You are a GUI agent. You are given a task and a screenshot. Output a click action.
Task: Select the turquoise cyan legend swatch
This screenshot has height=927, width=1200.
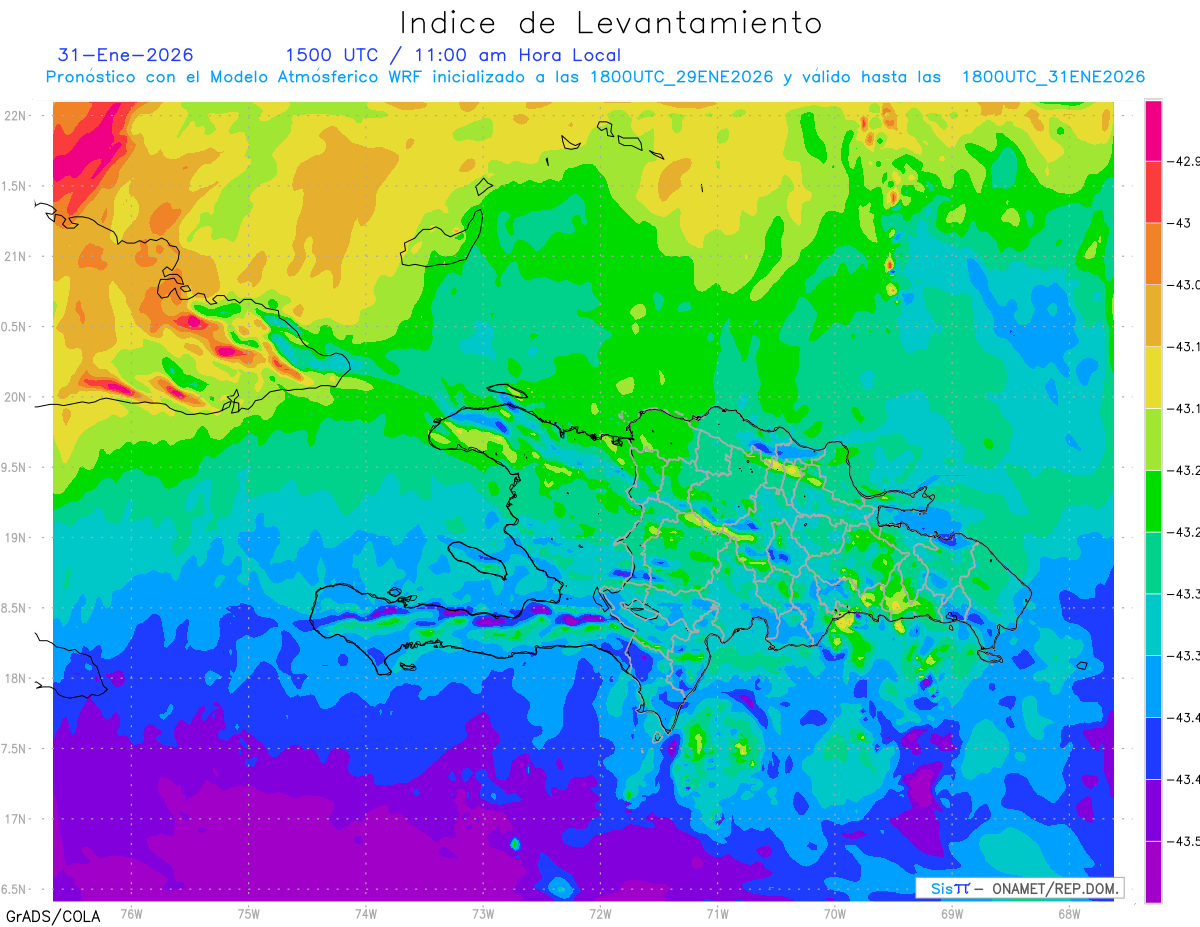(x=1153, y=625)
